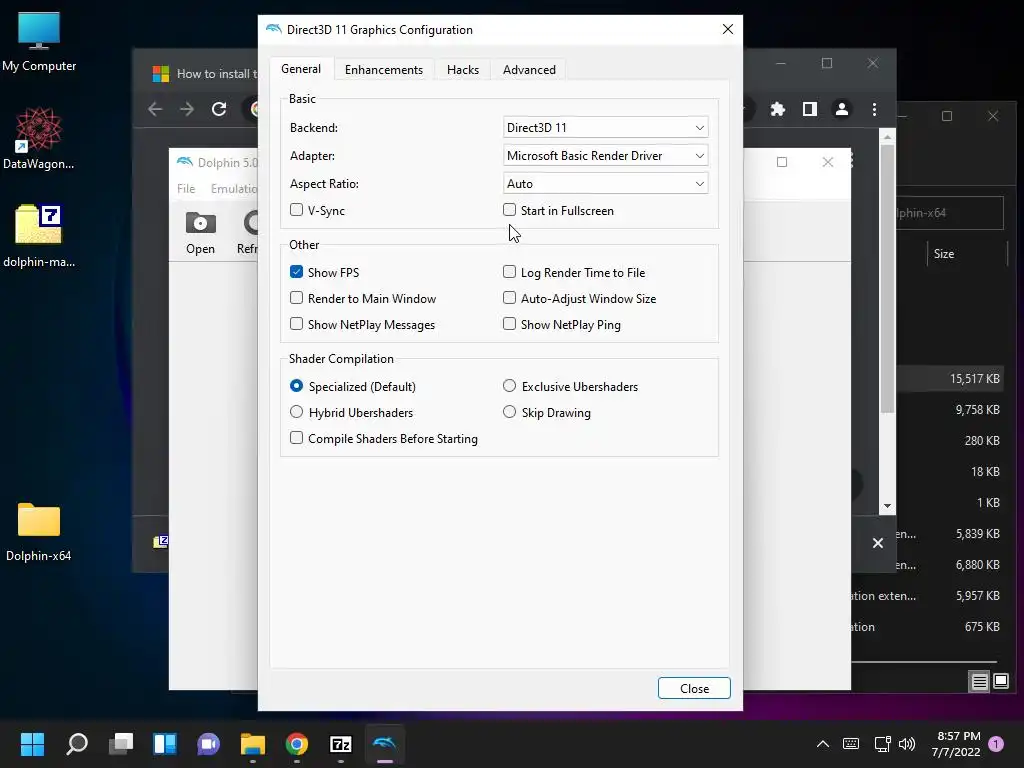Image resolution: width=1024 pixels, height=768 pixels.
Task: Open Chrome's three-dot menu
Action: pos(874,109)
